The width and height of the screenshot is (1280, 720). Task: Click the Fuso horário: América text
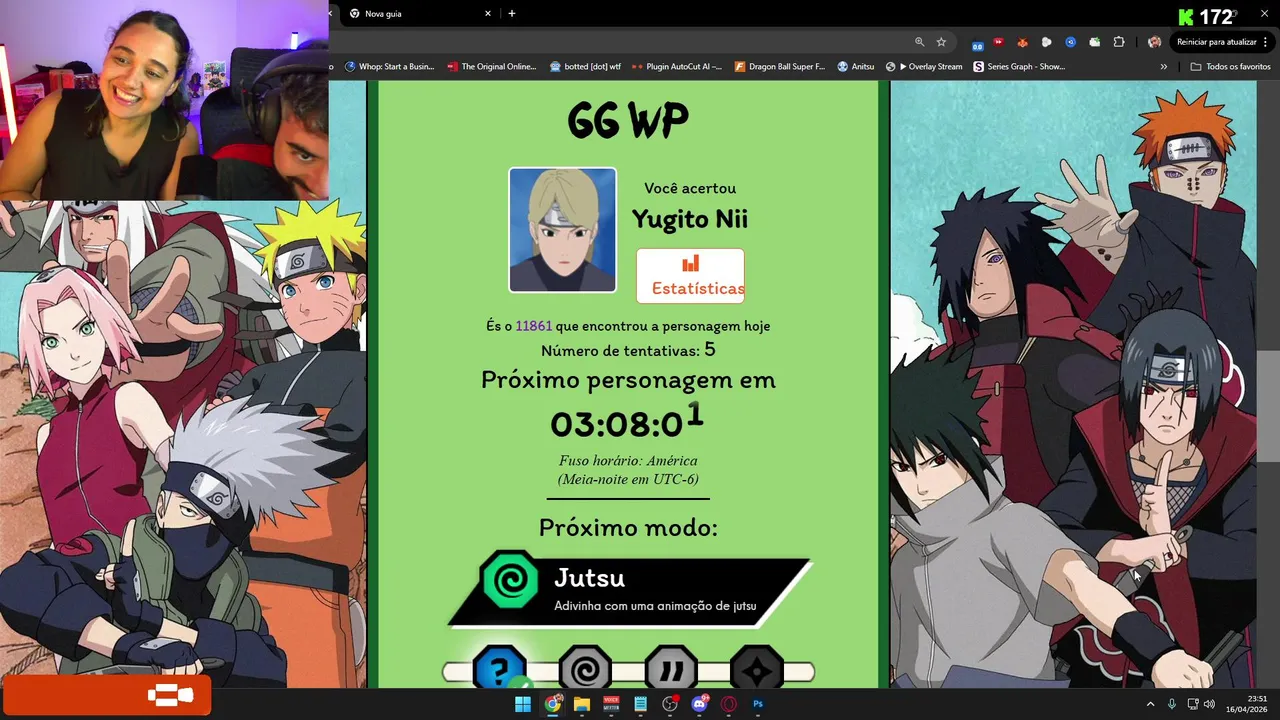pos(628,461)
